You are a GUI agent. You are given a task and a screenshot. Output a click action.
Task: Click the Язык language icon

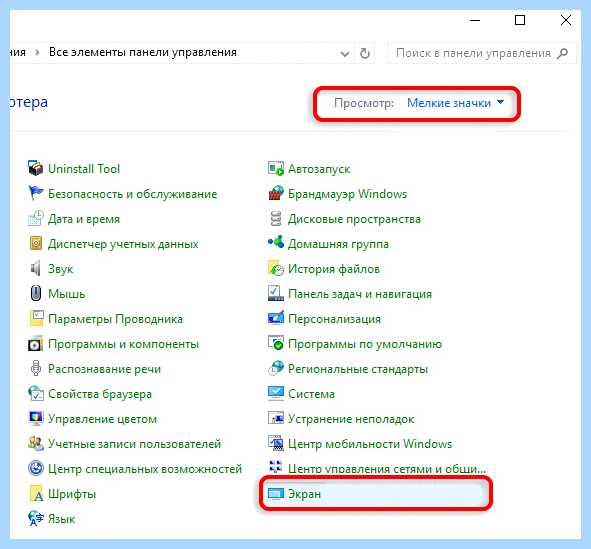[36, 518]
